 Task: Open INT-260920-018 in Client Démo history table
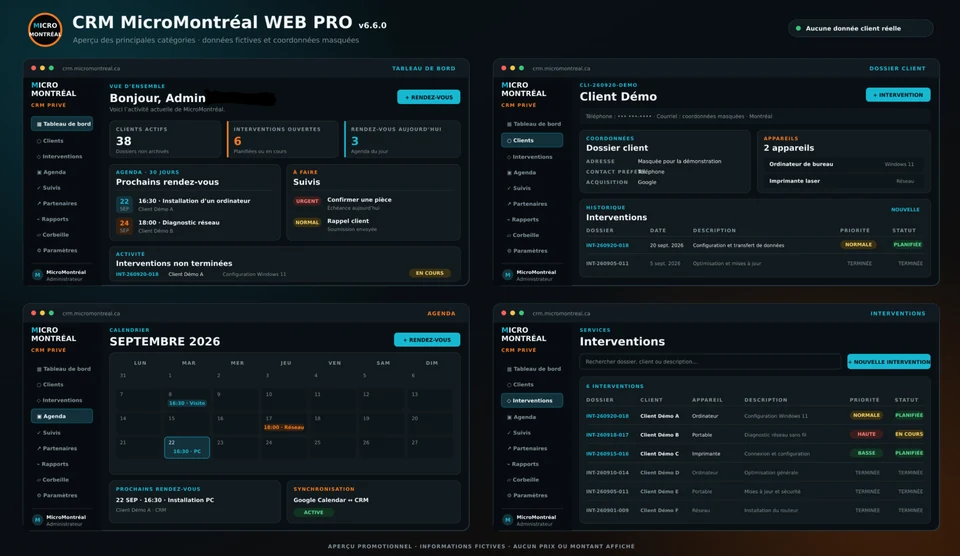(607, 246)
